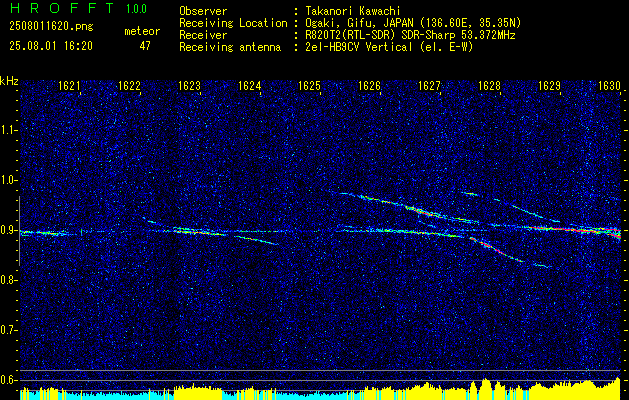Click the 0.6 kHz axis label
This screenshot has width=629, height=400.
[x=9, y=380]
